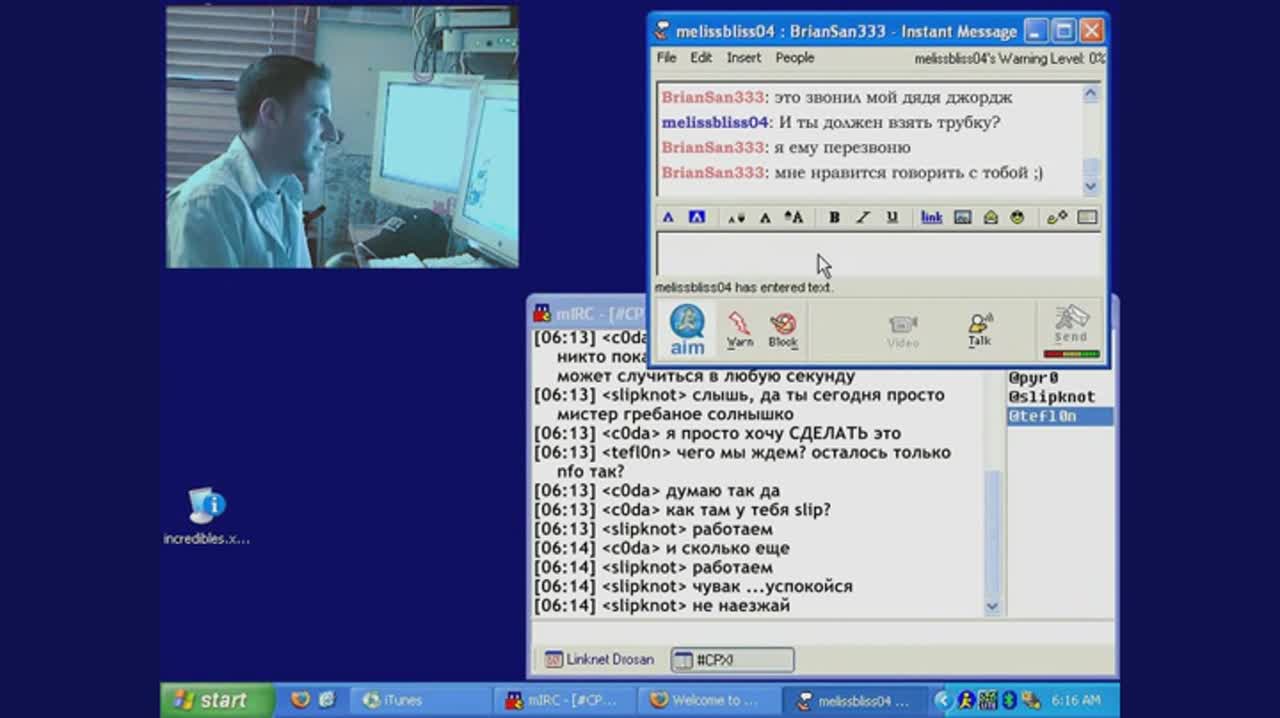This screenshot has height=718, width=1280.
Task: Switch to the #CPX channel tab
Action: (x=732, y=660)
